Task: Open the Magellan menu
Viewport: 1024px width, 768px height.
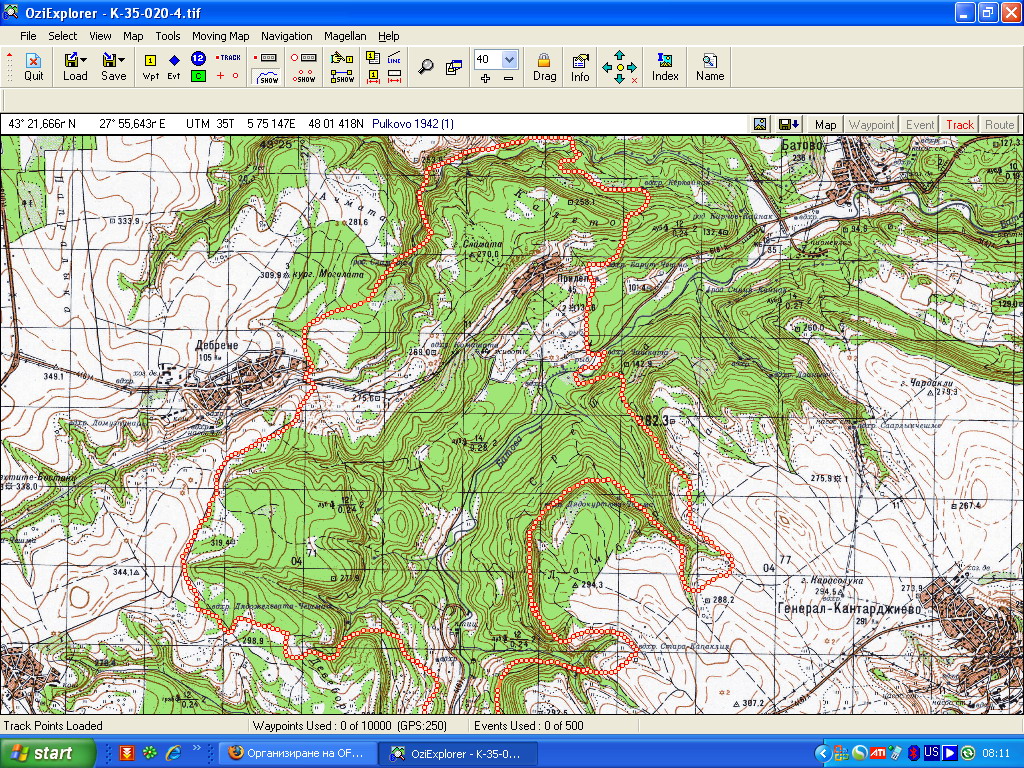Action: tap(344, 36)
